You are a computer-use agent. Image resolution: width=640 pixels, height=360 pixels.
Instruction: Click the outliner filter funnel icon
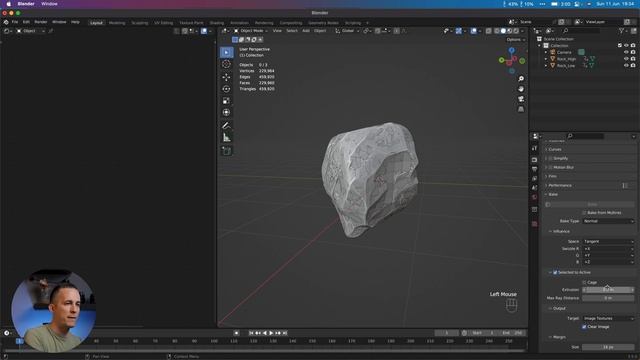pyautogui.click(x=622, y=31)
